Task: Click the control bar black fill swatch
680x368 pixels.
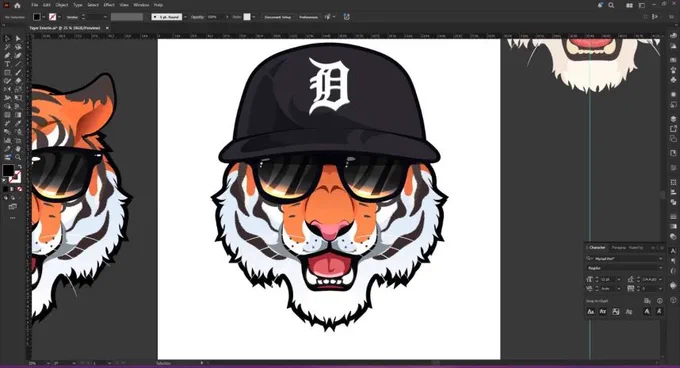Action: [37, 17]
